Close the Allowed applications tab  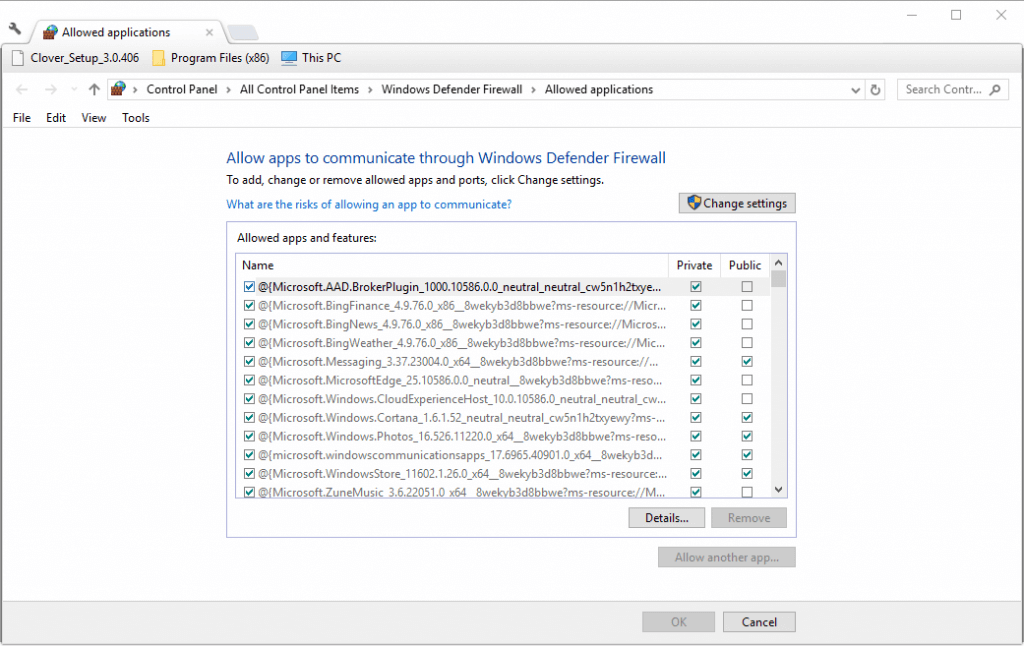209,32
